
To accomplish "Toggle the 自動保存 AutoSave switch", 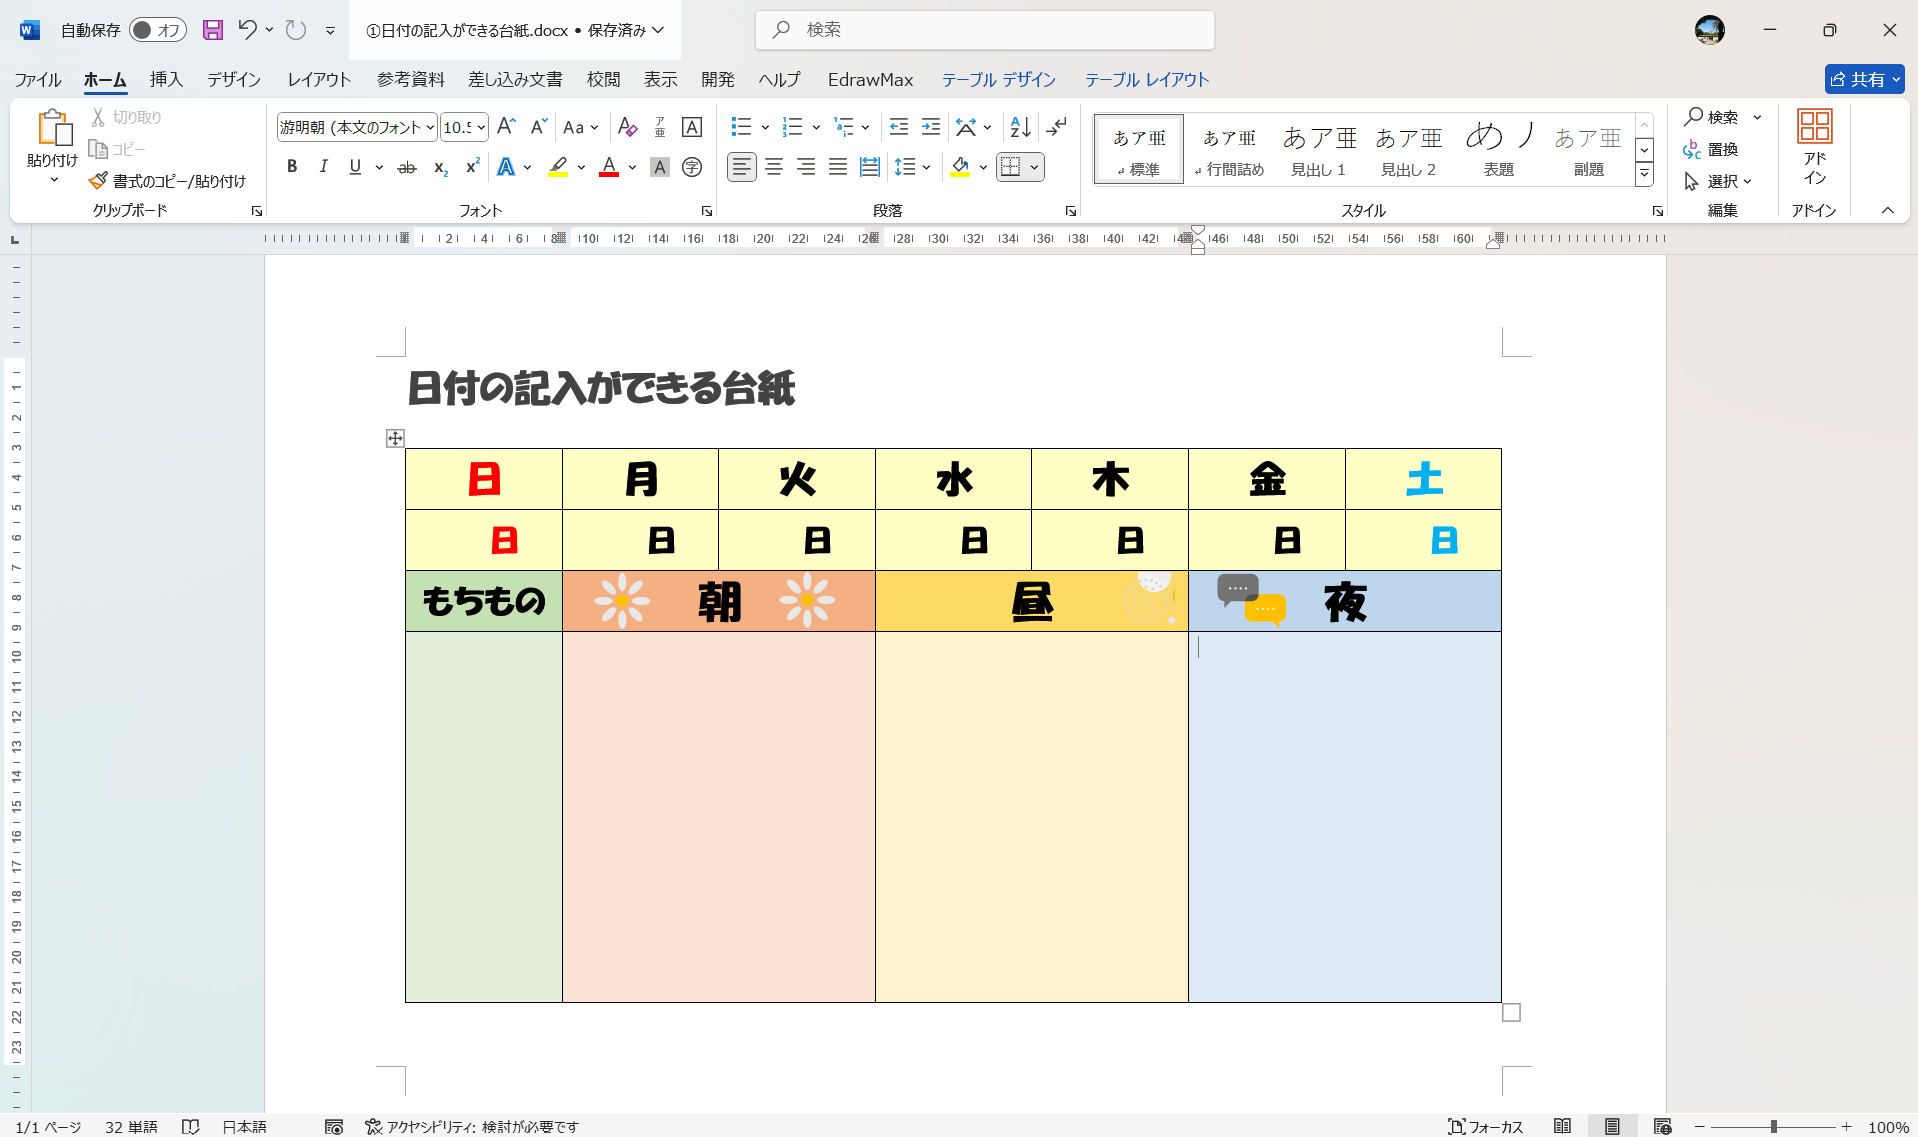I will [x=157, y=30].
